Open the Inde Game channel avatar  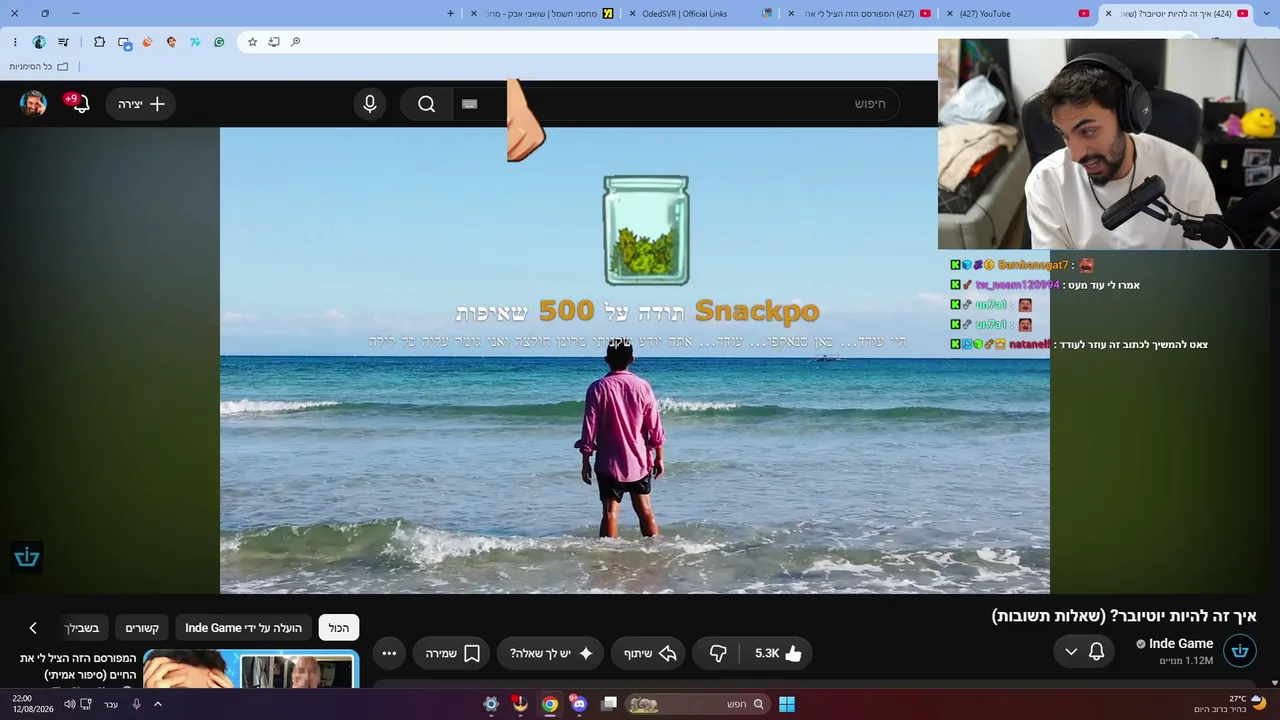pyautogui.click(x=1240, y=652)
